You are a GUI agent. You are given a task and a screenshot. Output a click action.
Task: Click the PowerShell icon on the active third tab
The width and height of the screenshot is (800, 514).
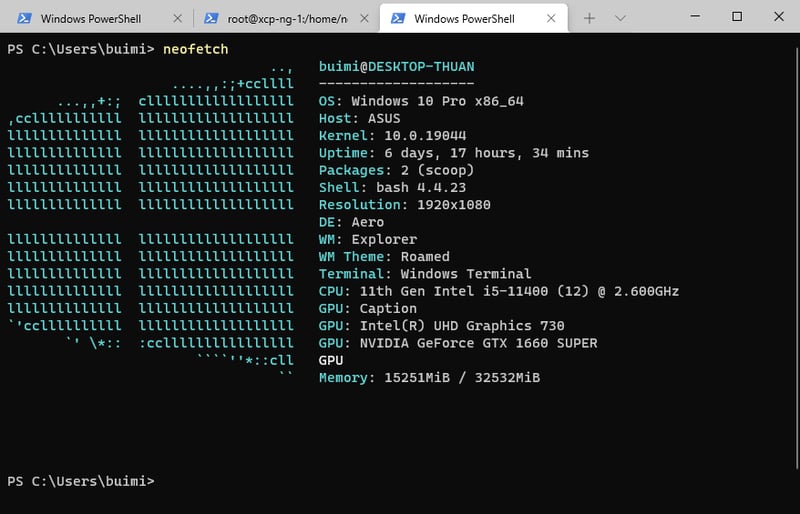coord(398,18)
